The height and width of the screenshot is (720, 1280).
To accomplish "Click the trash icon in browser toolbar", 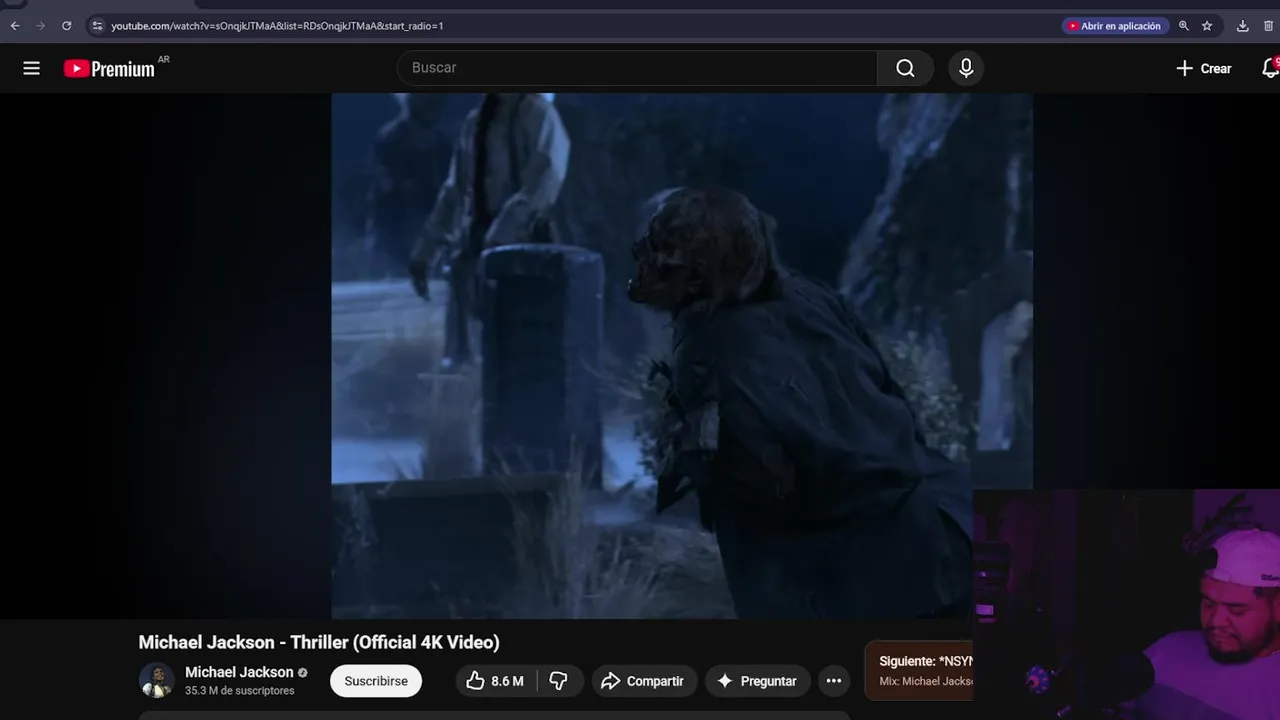I will click(1269, 26).
